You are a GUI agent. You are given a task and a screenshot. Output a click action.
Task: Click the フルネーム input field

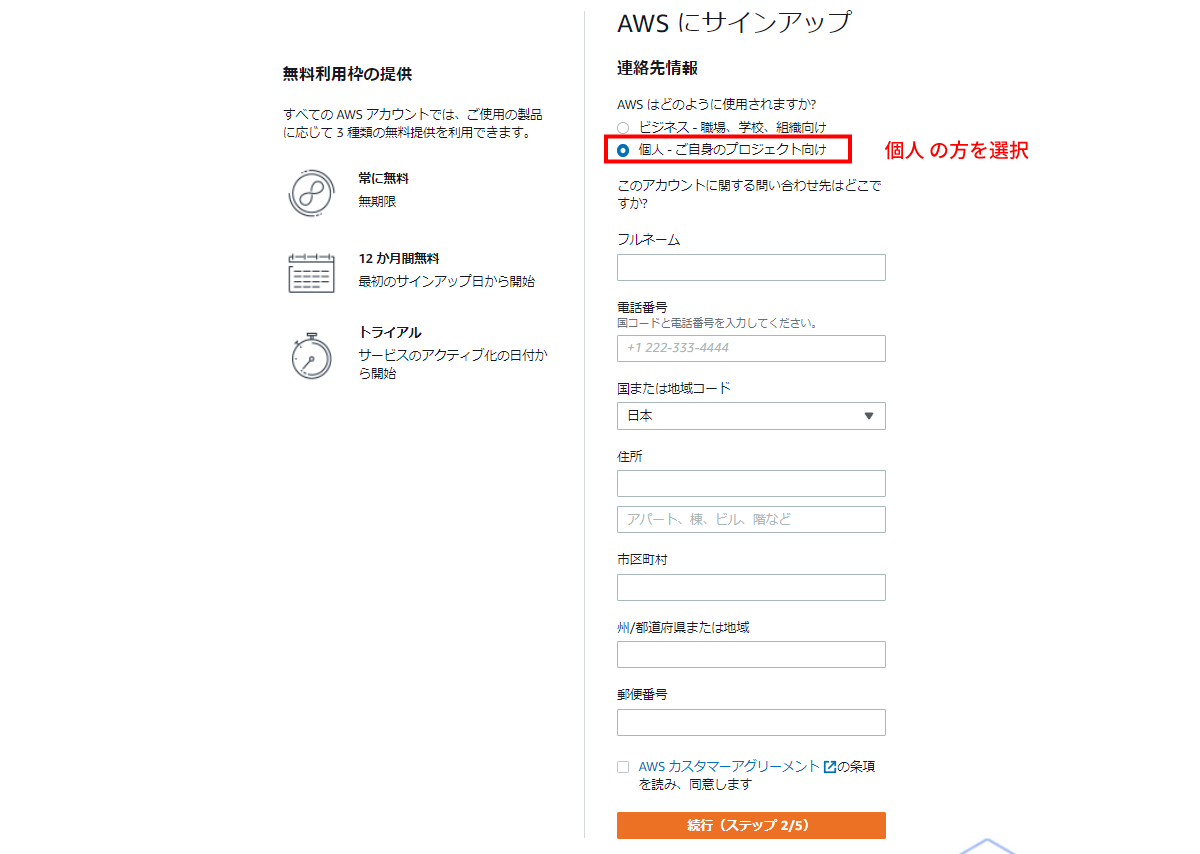tap(751, 267)
